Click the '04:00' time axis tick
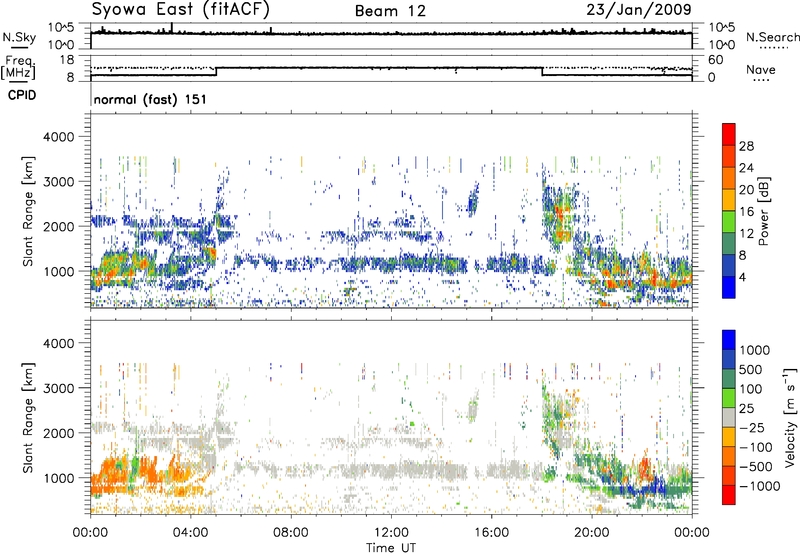 191,533
